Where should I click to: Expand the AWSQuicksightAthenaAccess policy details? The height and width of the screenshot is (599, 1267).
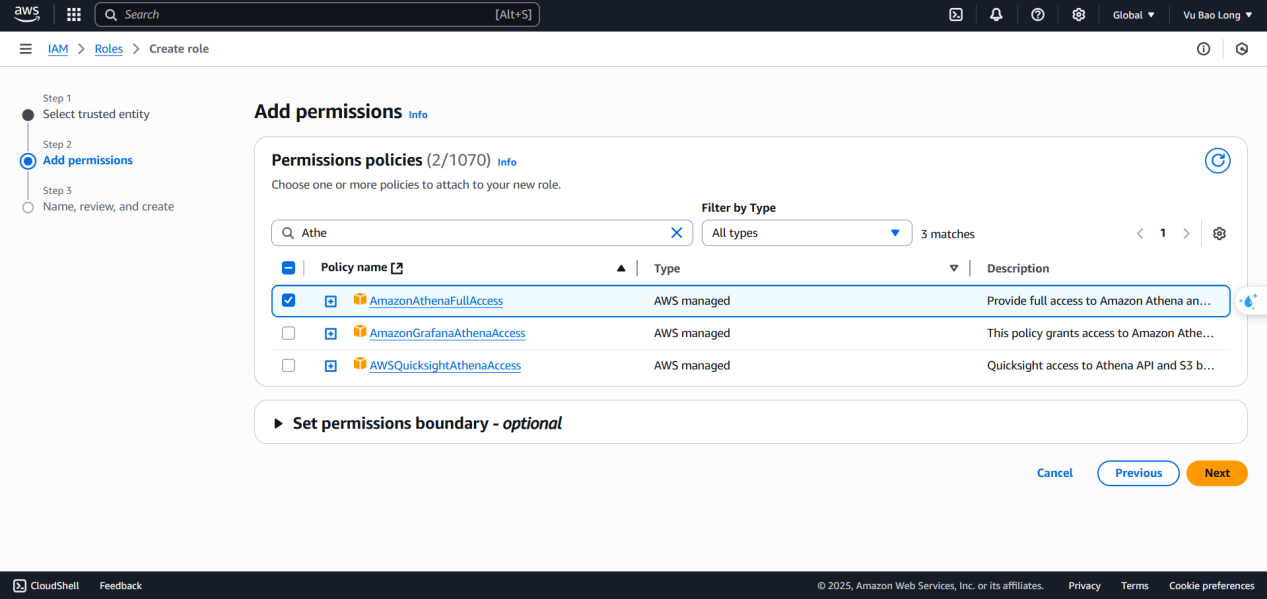click(331, 366)
